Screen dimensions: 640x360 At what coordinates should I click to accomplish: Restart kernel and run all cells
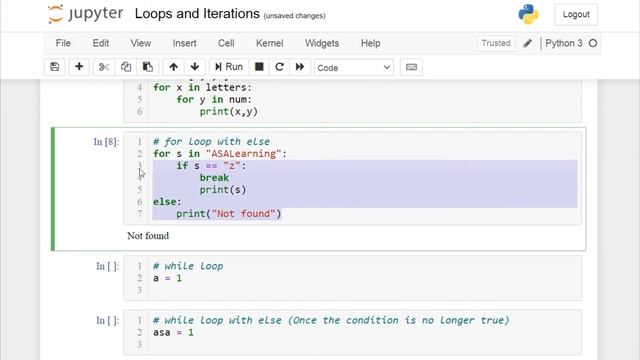coord(300,67)
